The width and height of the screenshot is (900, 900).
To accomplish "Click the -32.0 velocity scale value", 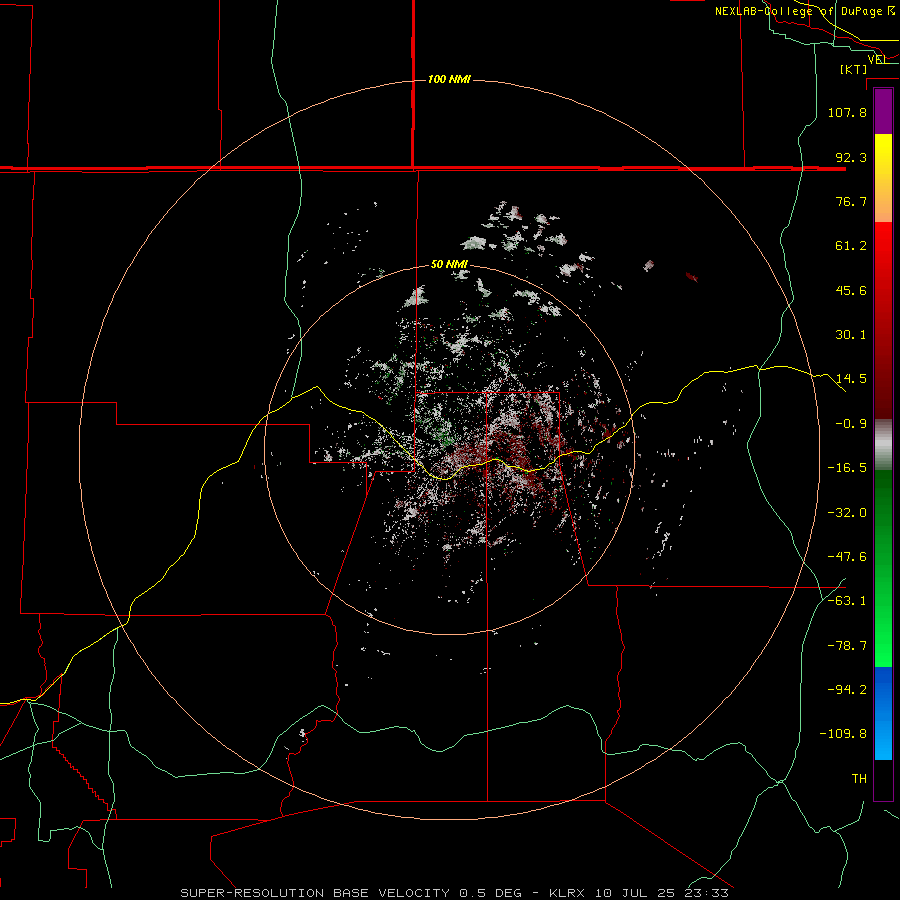I will pos(847,513).
